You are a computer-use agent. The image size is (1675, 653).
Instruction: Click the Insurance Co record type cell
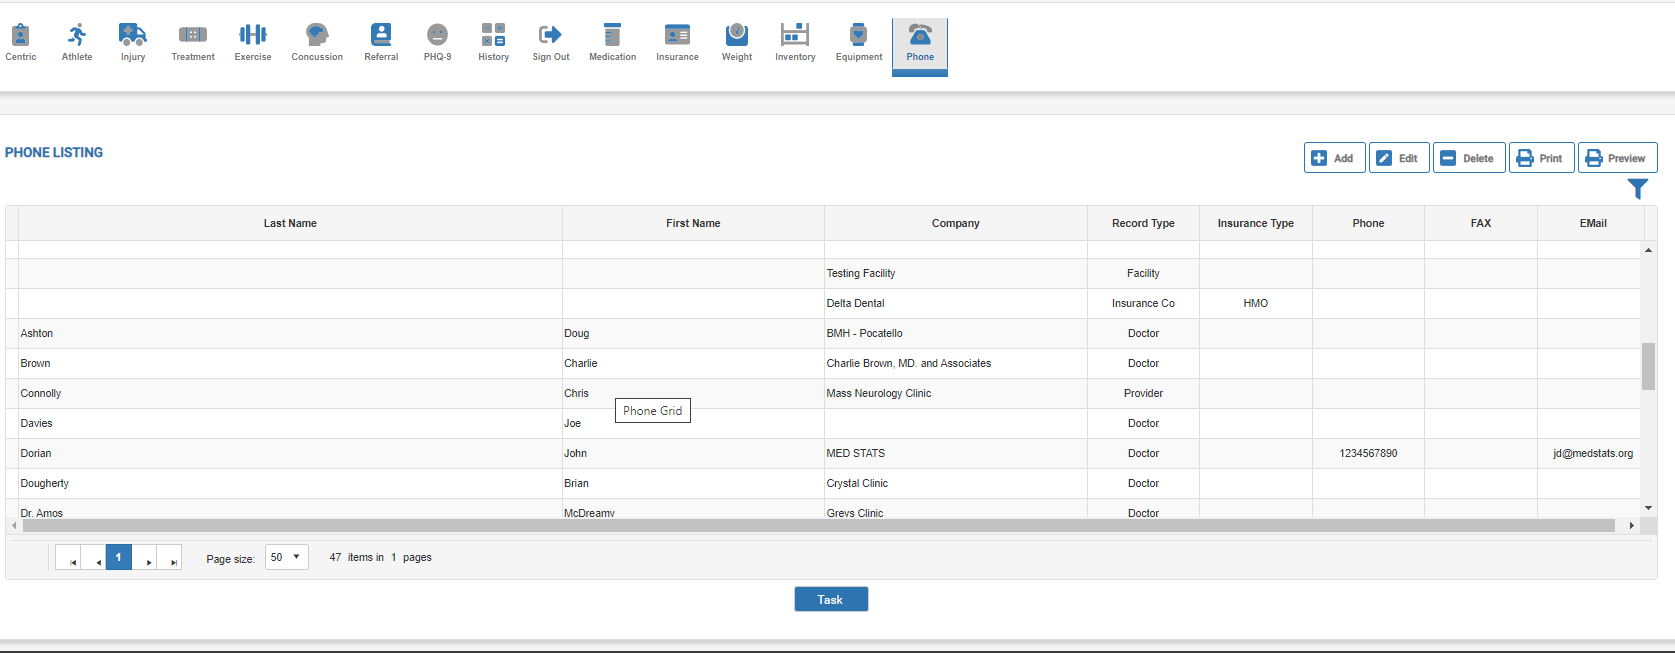[x=1143, y=303]
